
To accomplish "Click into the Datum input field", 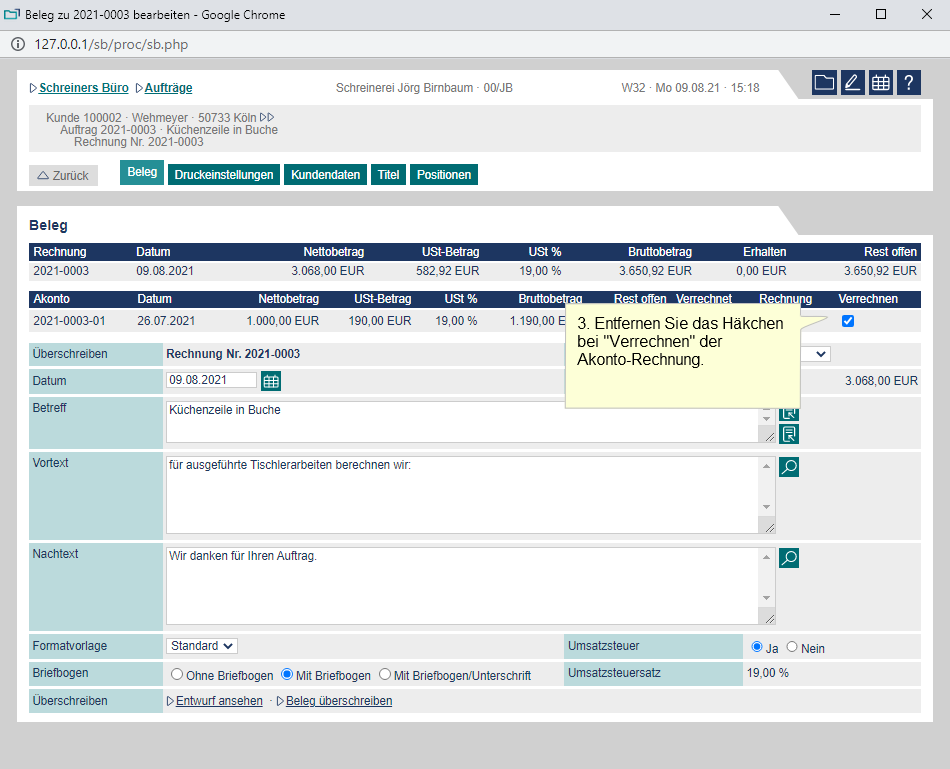I will [x=211, y=380].
